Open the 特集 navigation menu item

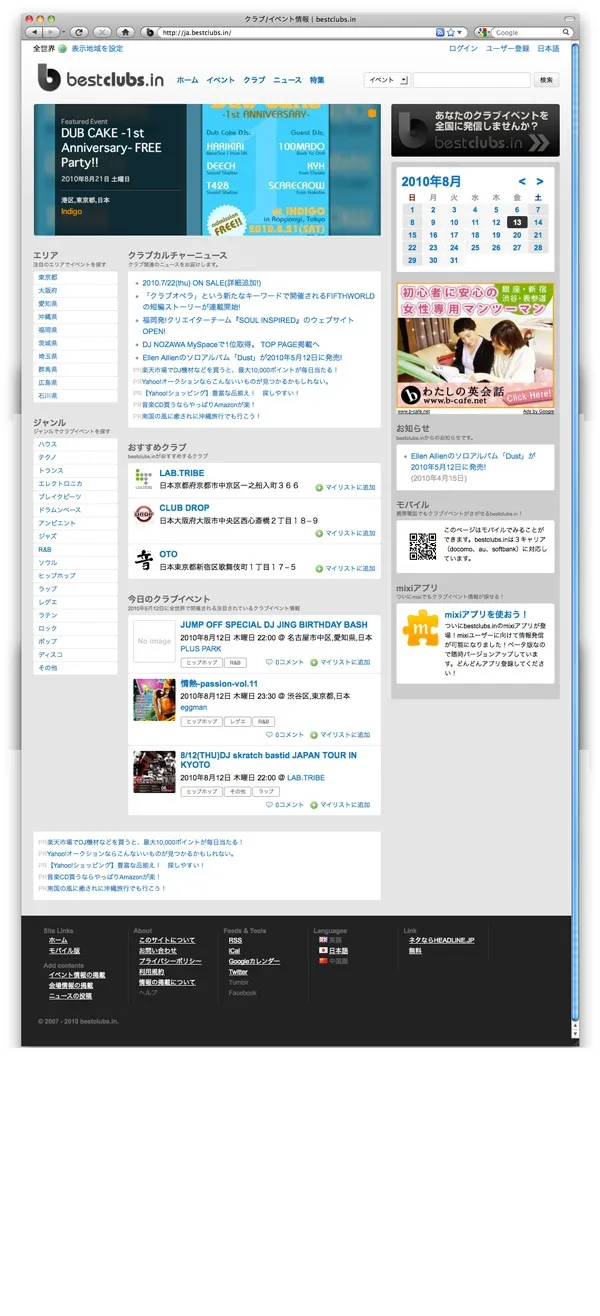[317, 80]
